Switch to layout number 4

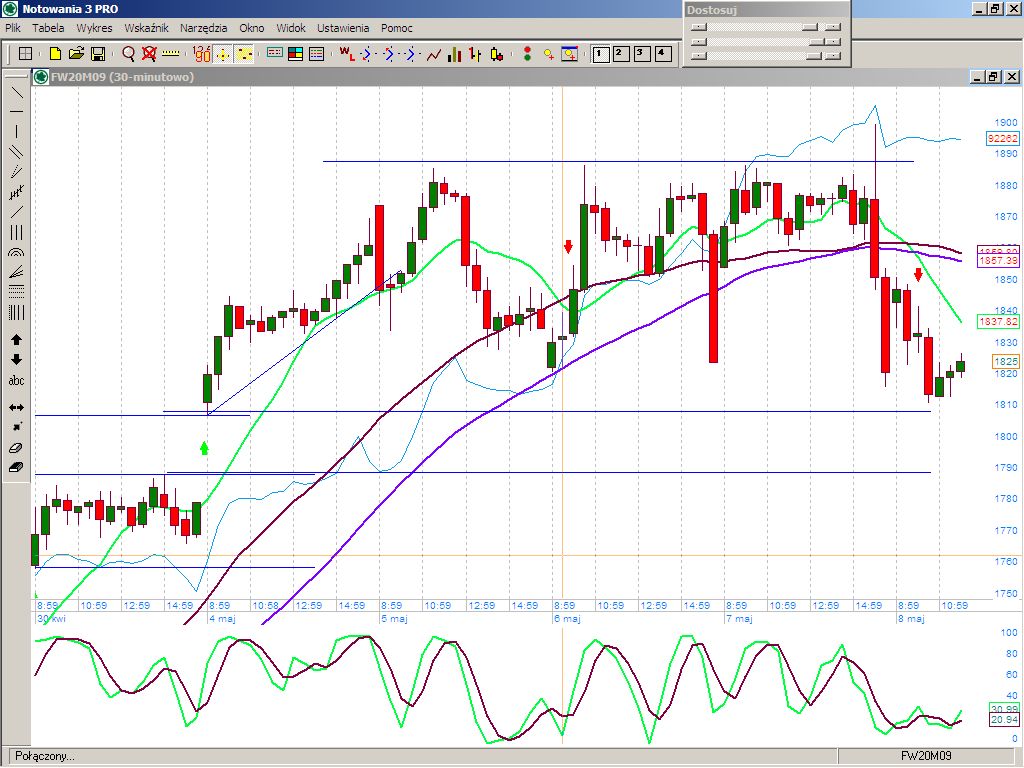click(x=662, y=54)
